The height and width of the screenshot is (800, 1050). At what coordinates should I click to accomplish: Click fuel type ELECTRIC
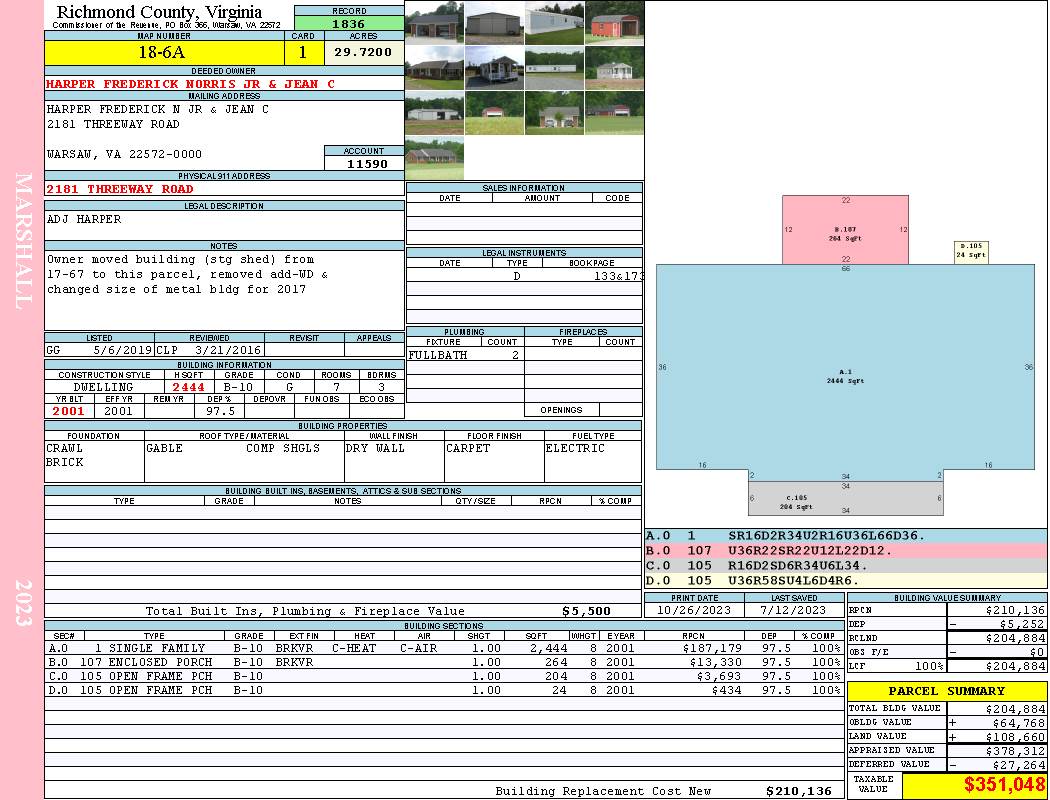pyautogui.click(x=575, y=449)
